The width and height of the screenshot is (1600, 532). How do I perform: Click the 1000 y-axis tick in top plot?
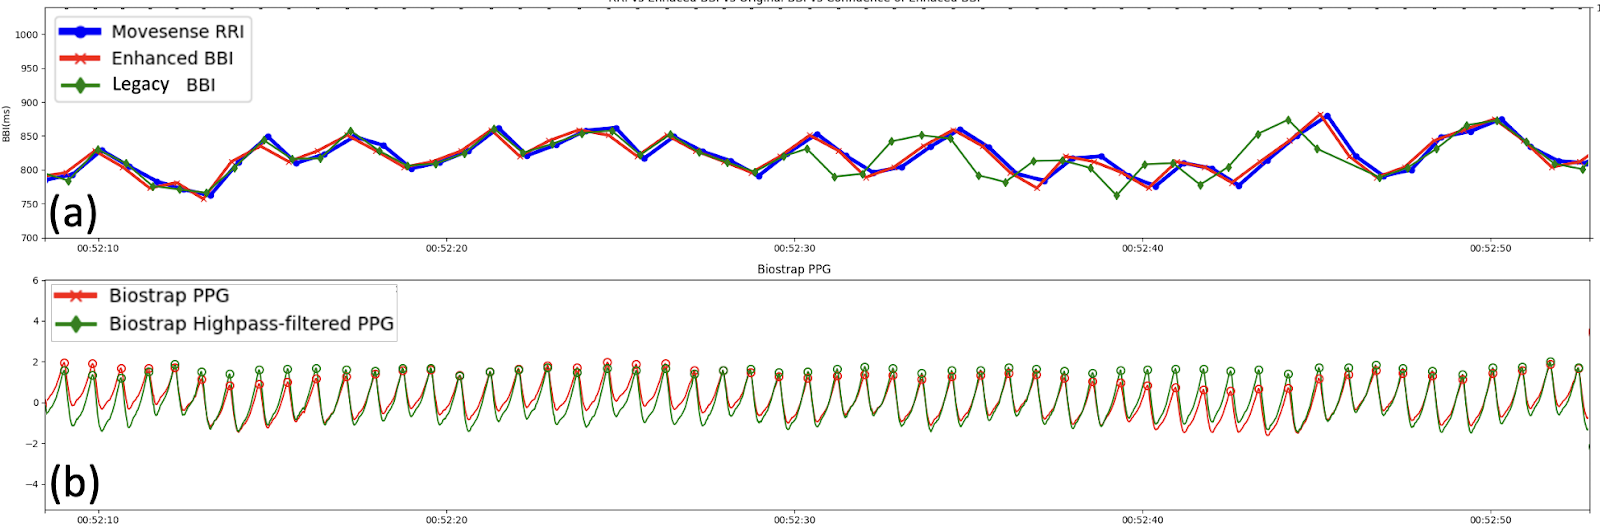tap(27, 35)
